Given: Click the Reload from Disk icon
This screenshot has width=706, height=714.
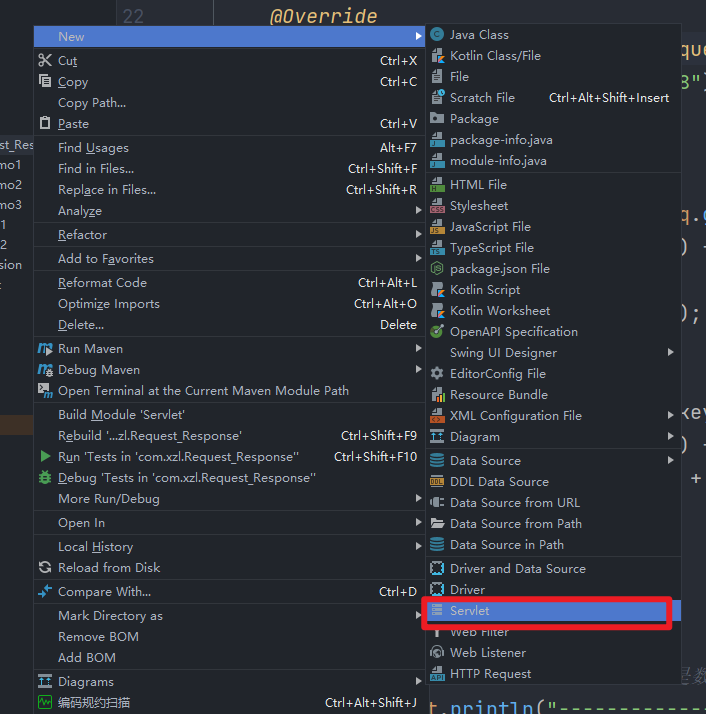Looking at the screenshot, I should (x=45, y=567).
